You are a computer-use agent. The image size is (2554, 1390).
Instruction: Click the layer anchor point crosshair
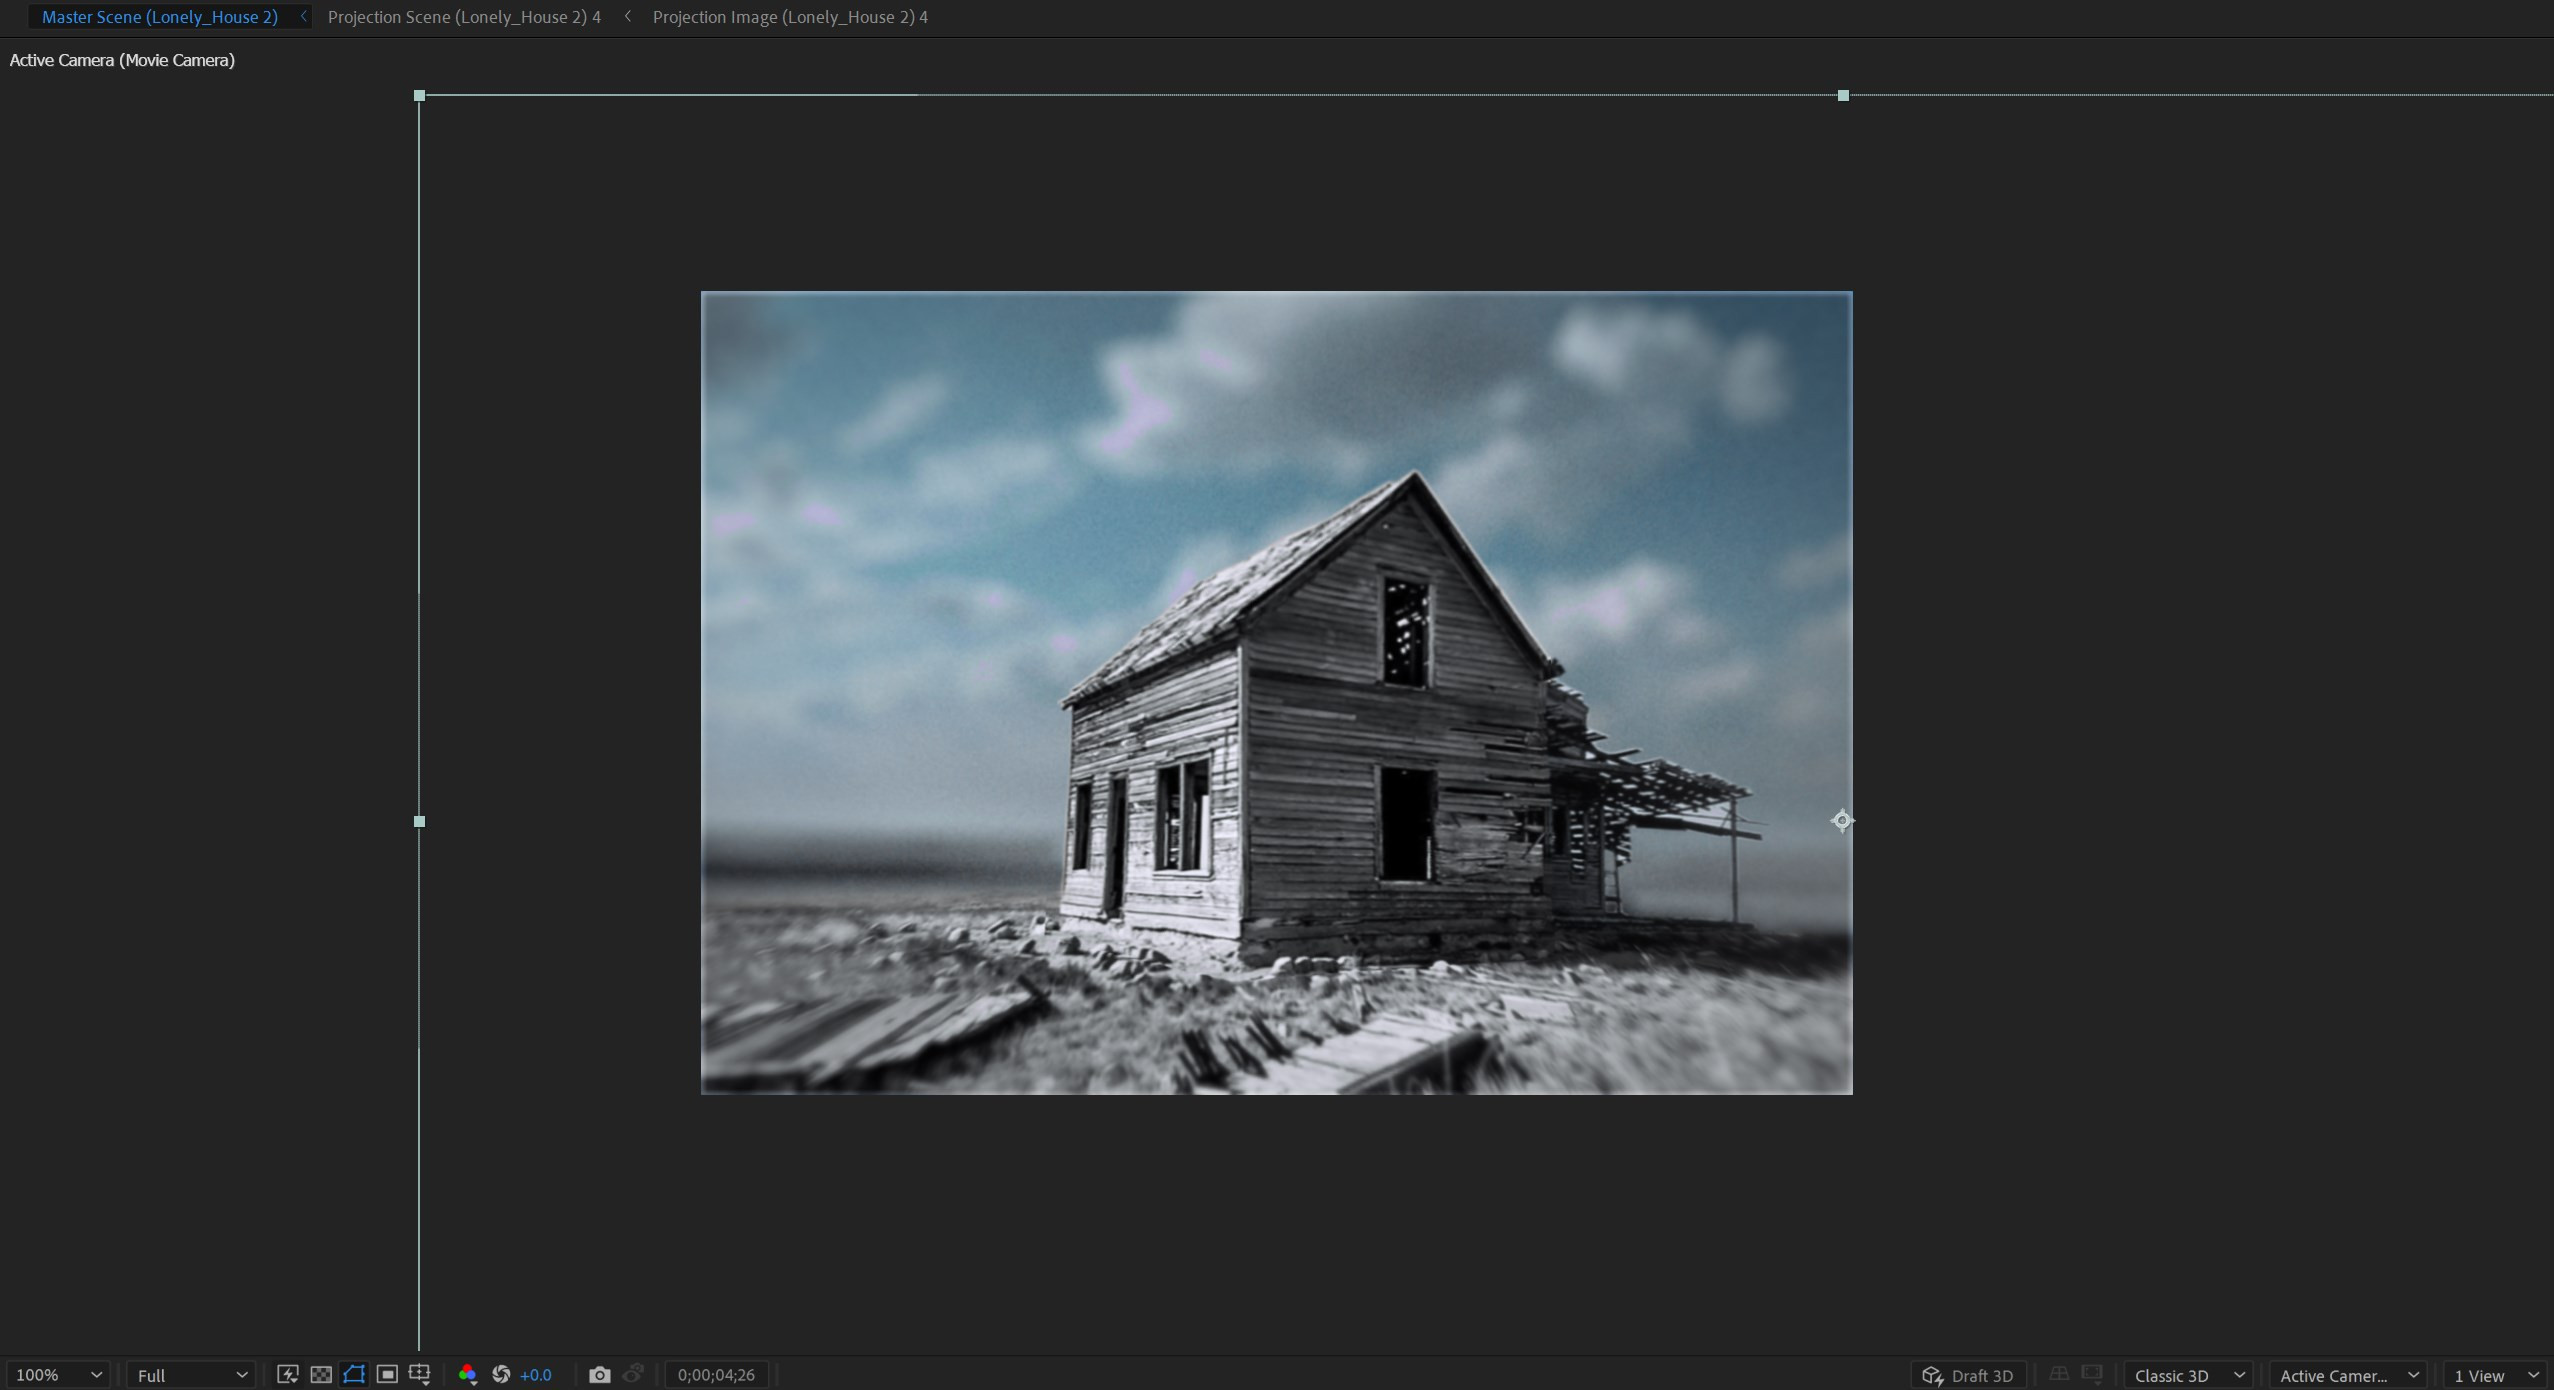click(x=1842, y=821)
